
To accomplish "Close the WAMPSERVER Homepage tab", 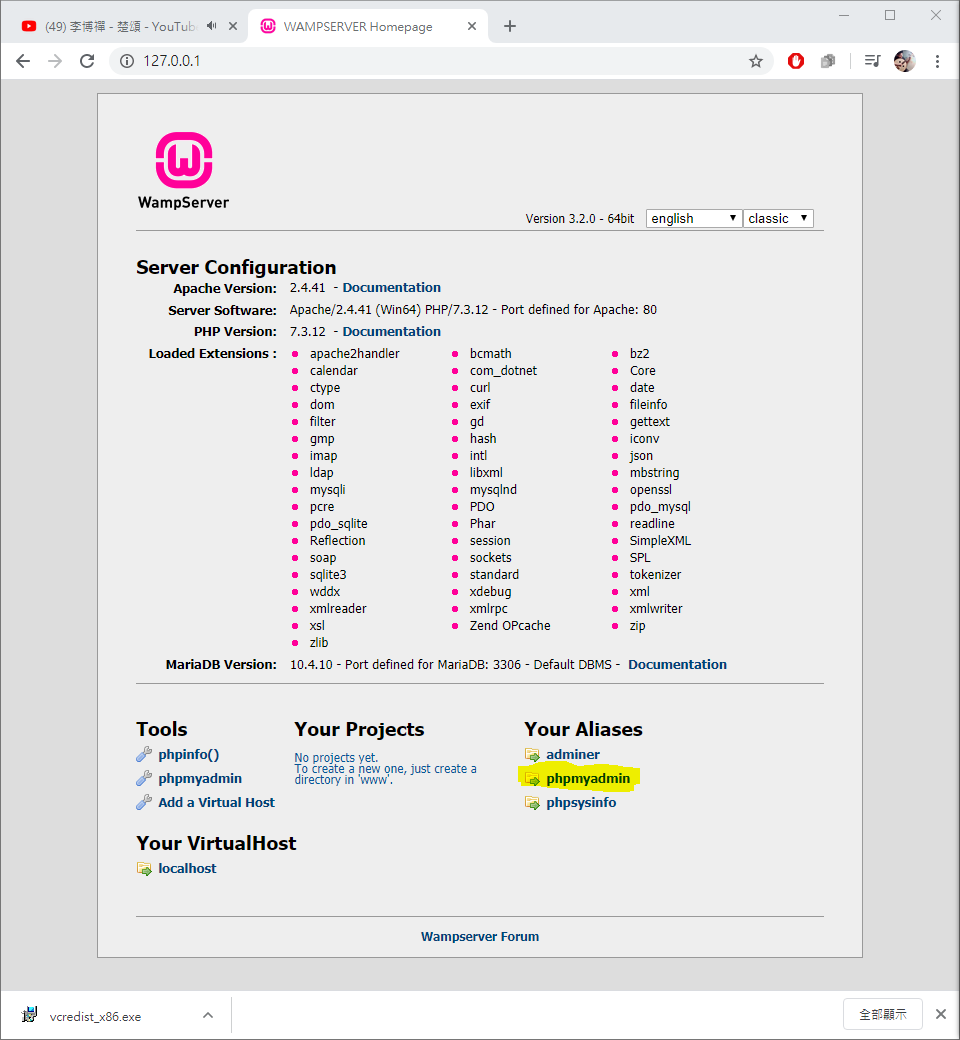I will point(472,26).
